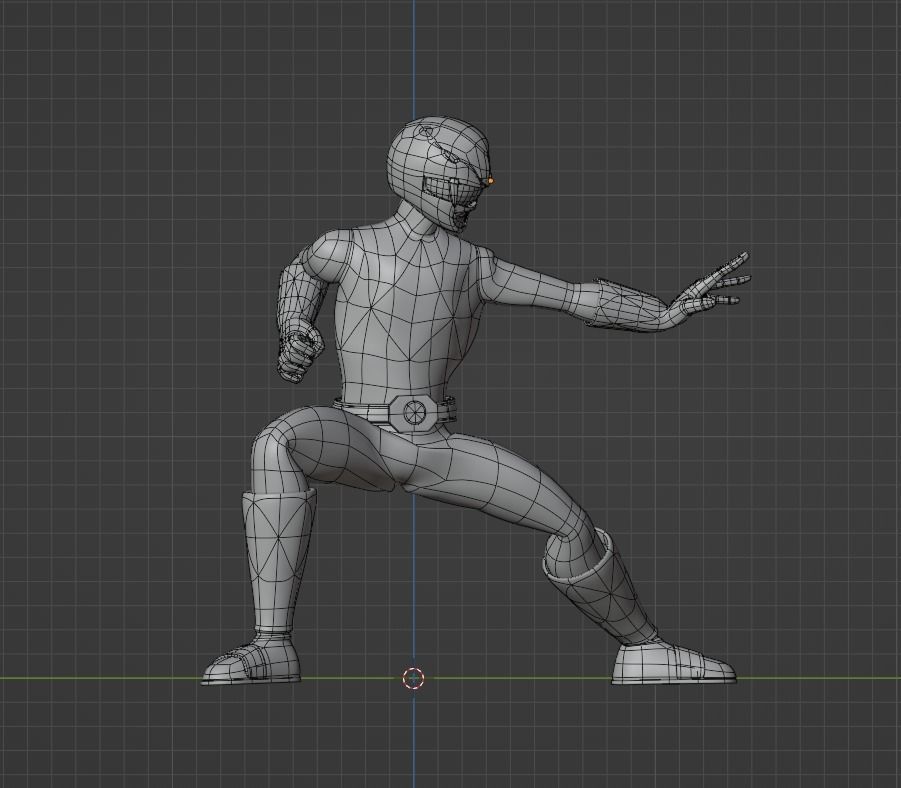This screenshot has width=901, height=788.
Task: Click the 3D cursor at the world origin
Action: [x=413, y=678]
